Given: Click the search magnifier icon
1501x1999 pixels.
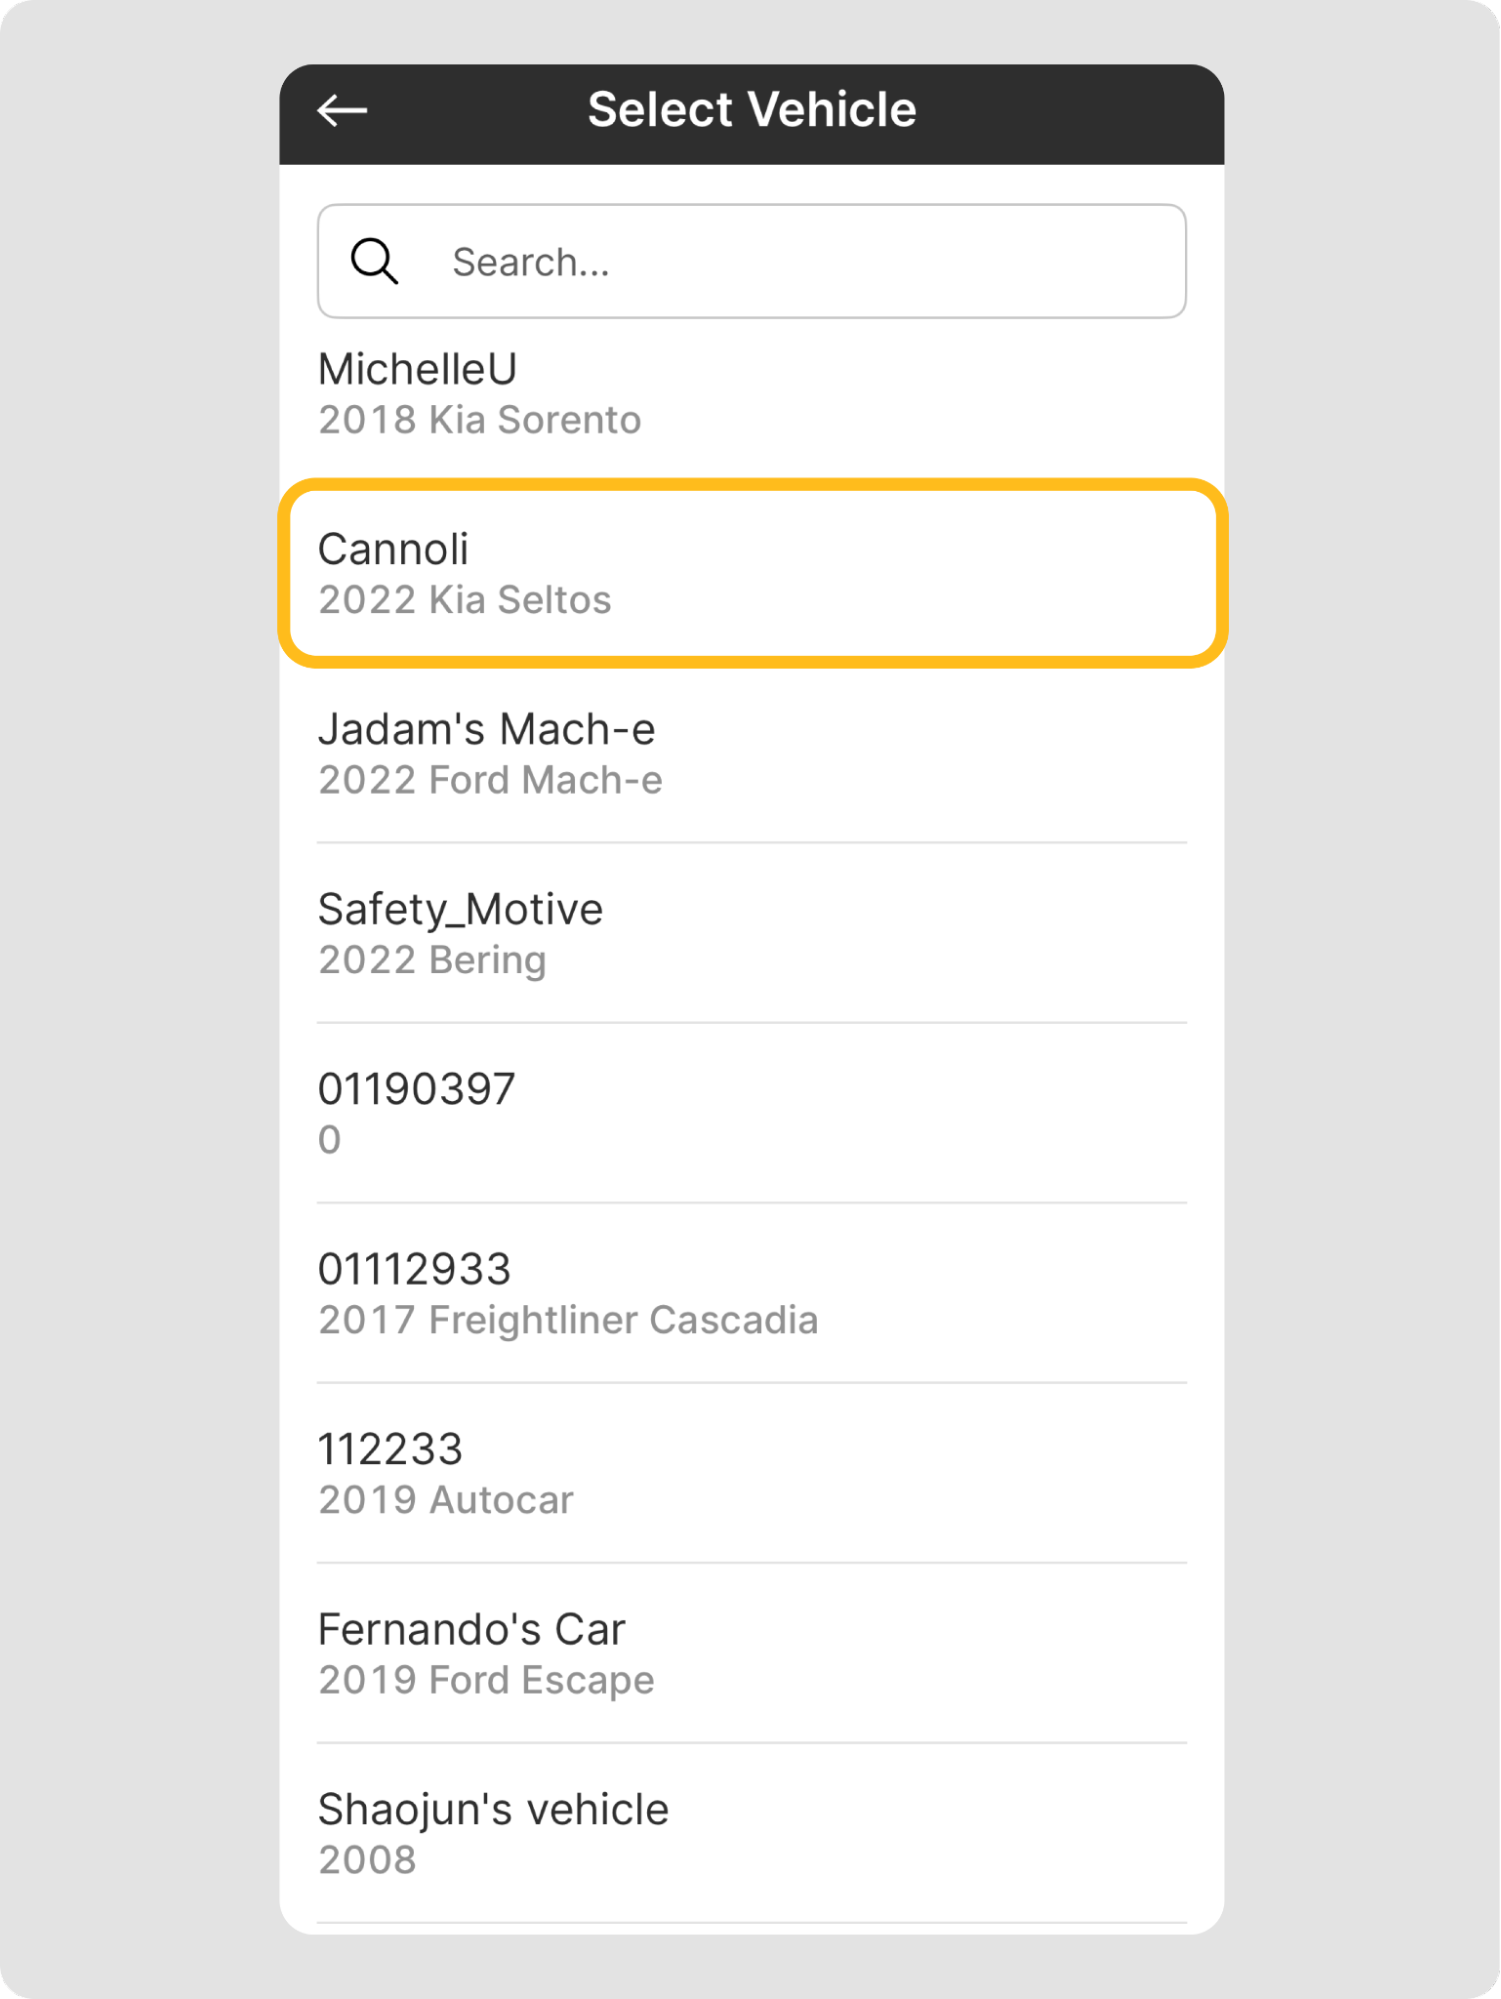Looking at the screenshot, I should point(375,262).
